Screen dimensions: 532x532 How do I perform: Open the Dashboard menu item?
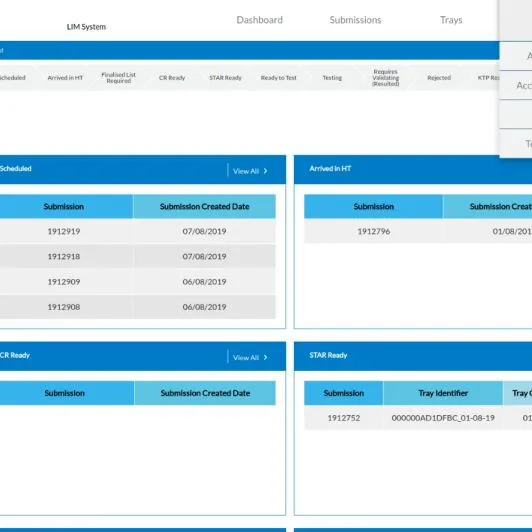point(260,20)
